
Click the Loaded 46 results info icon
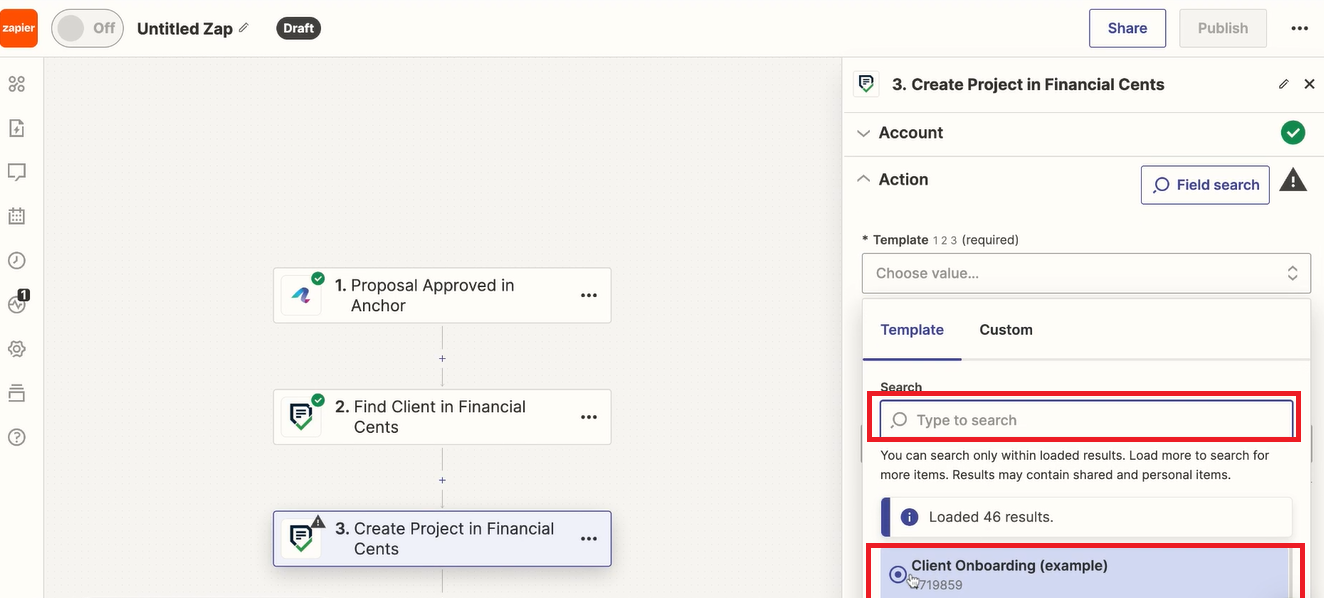click(910, 517)
